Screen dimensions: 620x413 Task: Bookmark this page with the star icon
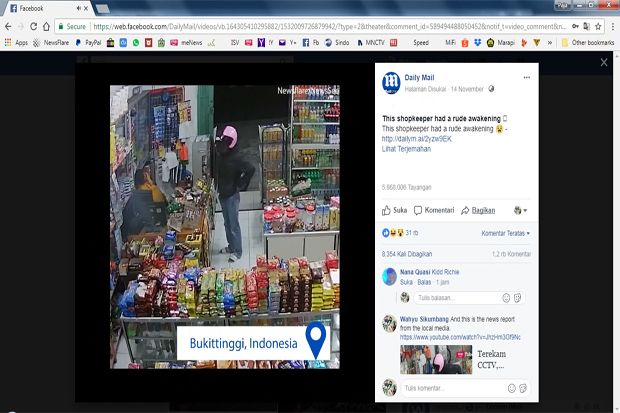tap(598, 27)
